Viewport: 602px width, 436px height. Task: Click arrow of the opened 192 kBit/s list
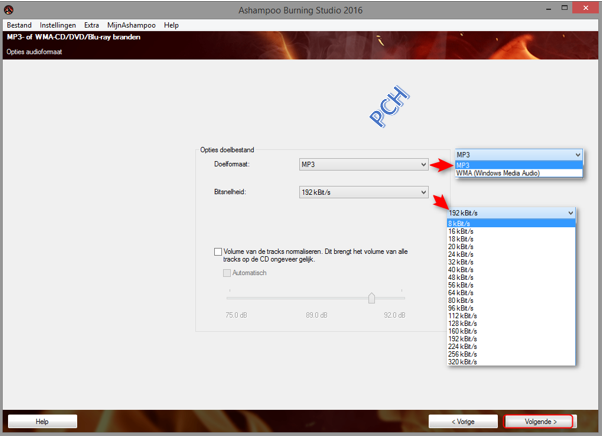(x=570, y=213)
